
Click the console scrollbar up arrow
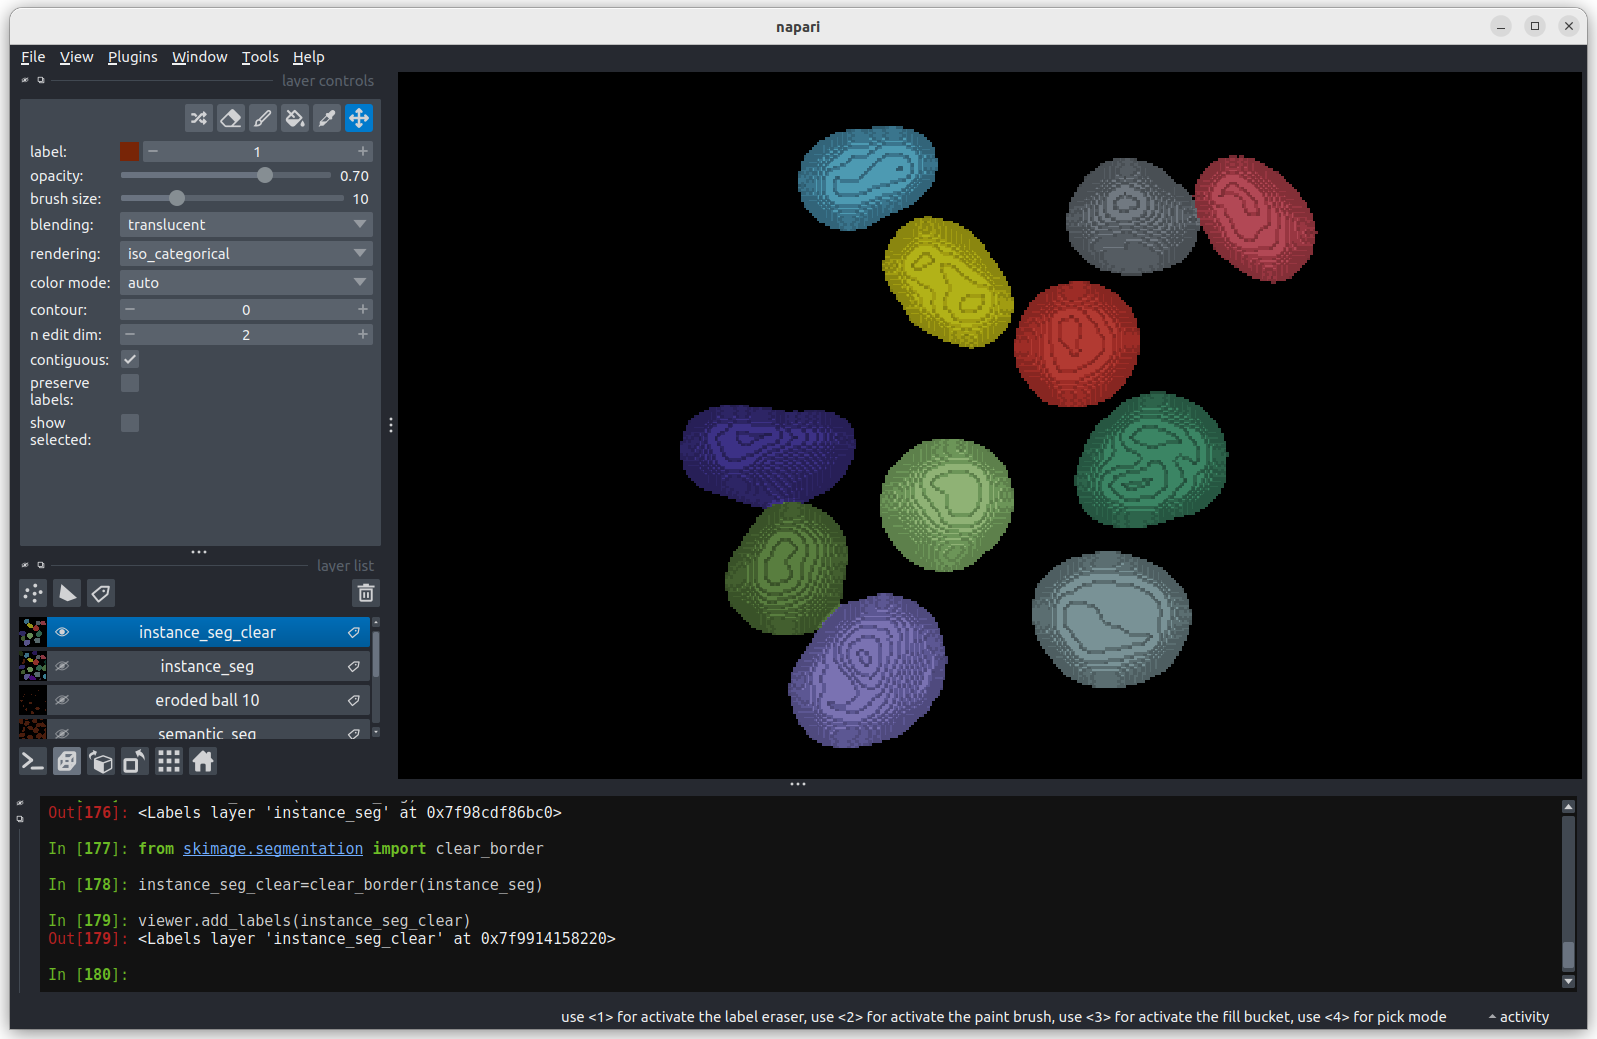1568,806
